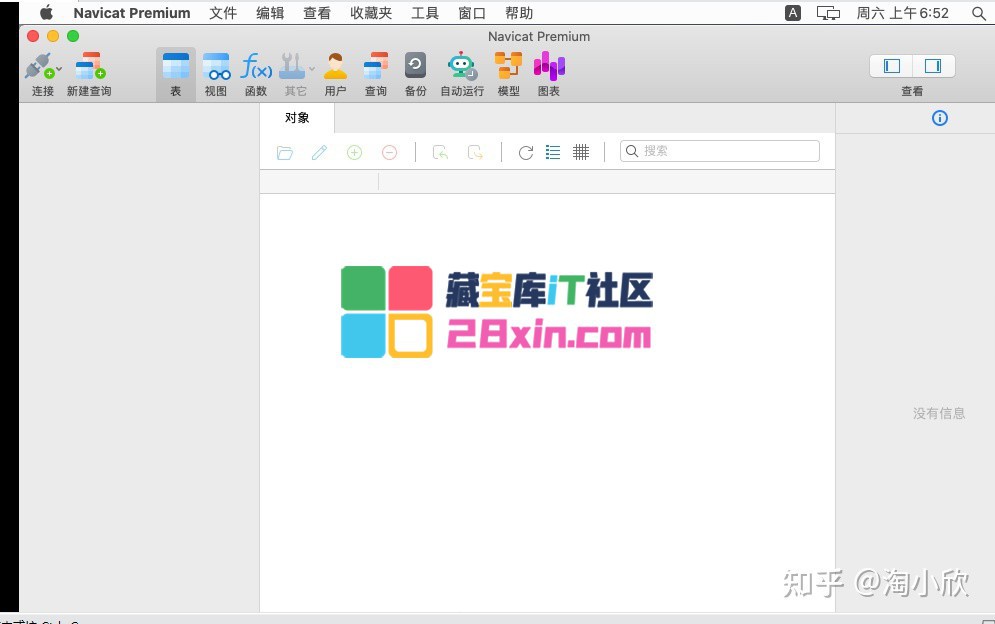Select the 对象 objects tab
This screenshot has width=995, height=624.
pyautogui.click(x=297, y=118)
